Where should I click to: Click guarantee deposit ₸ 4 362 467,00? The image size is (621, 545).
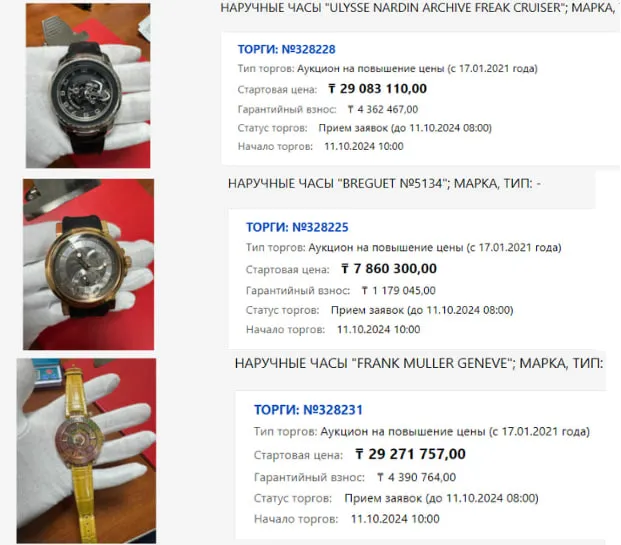[383, 109]
